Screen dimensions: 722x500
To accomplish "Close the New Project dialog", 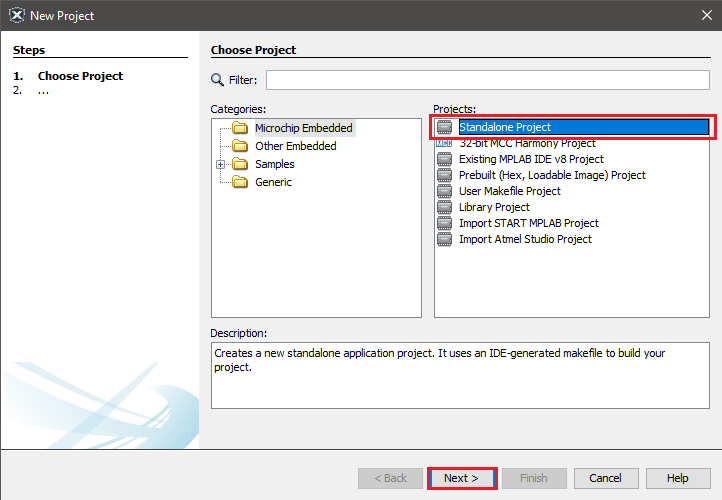I will (707, 15).
